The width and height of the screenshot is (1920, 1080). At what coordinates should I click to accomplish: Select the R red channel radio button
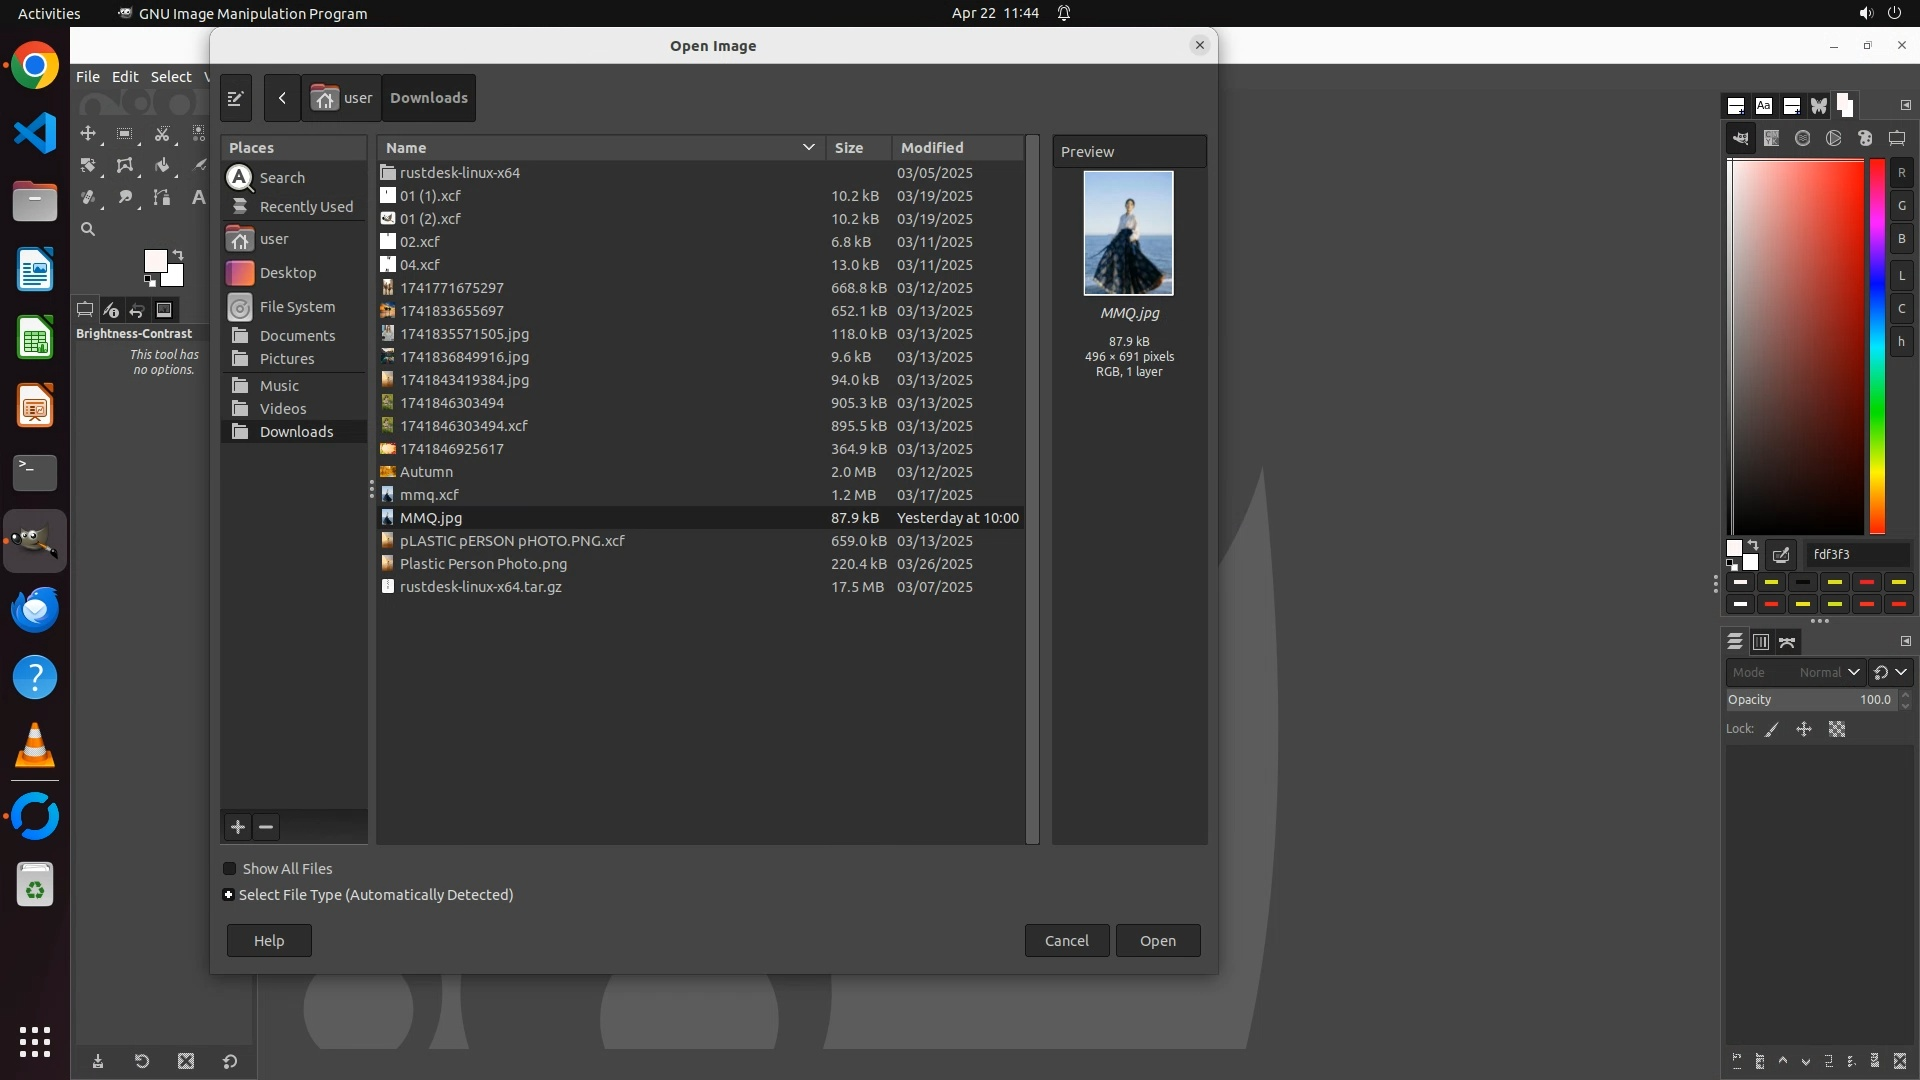pos(1901,173)
